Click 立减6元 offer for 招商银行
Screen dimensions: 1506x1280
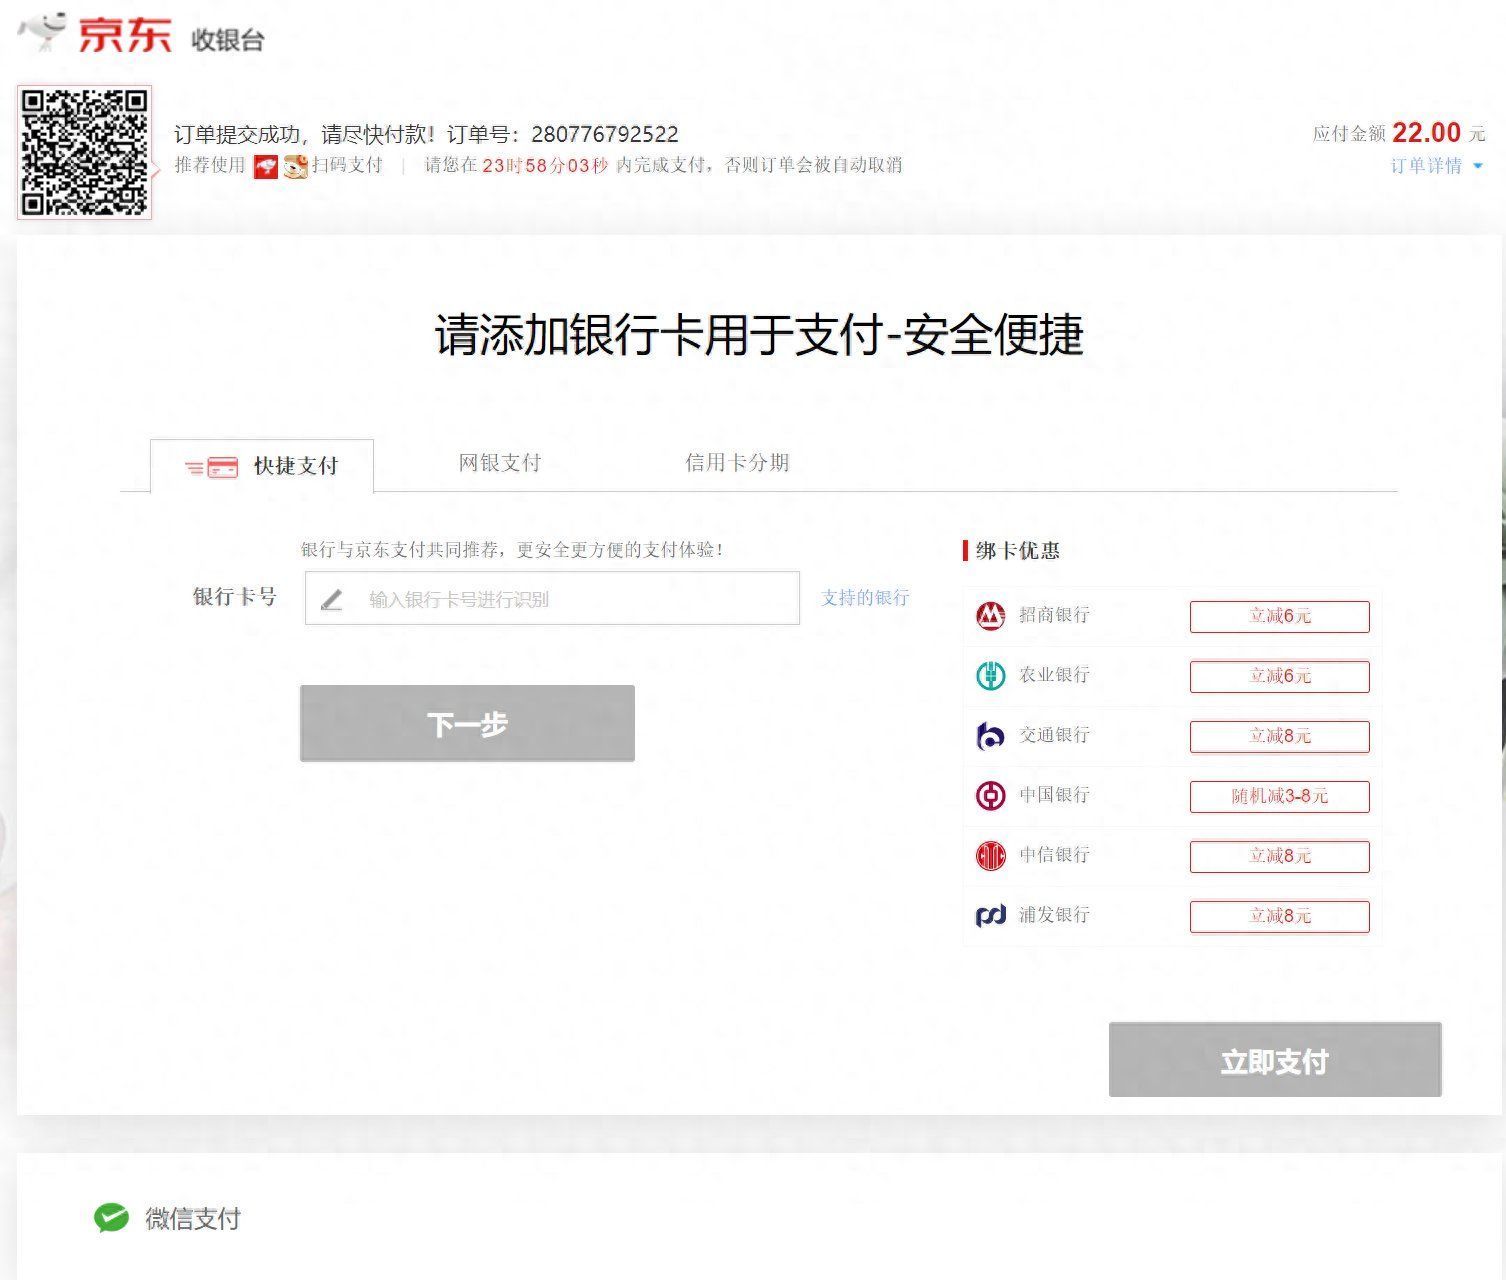[1279, 616]
